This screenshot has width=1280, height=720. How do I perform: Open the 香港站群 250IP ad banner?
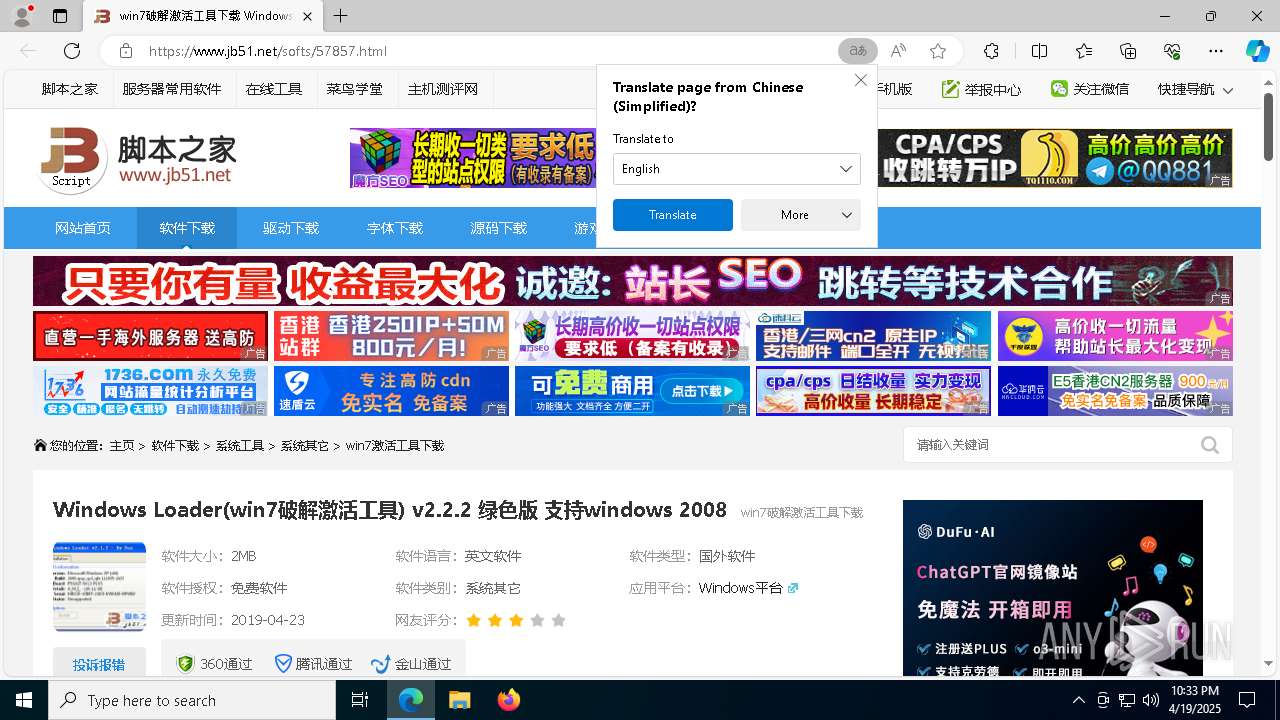pyautogui.click(x=391, y=336)
